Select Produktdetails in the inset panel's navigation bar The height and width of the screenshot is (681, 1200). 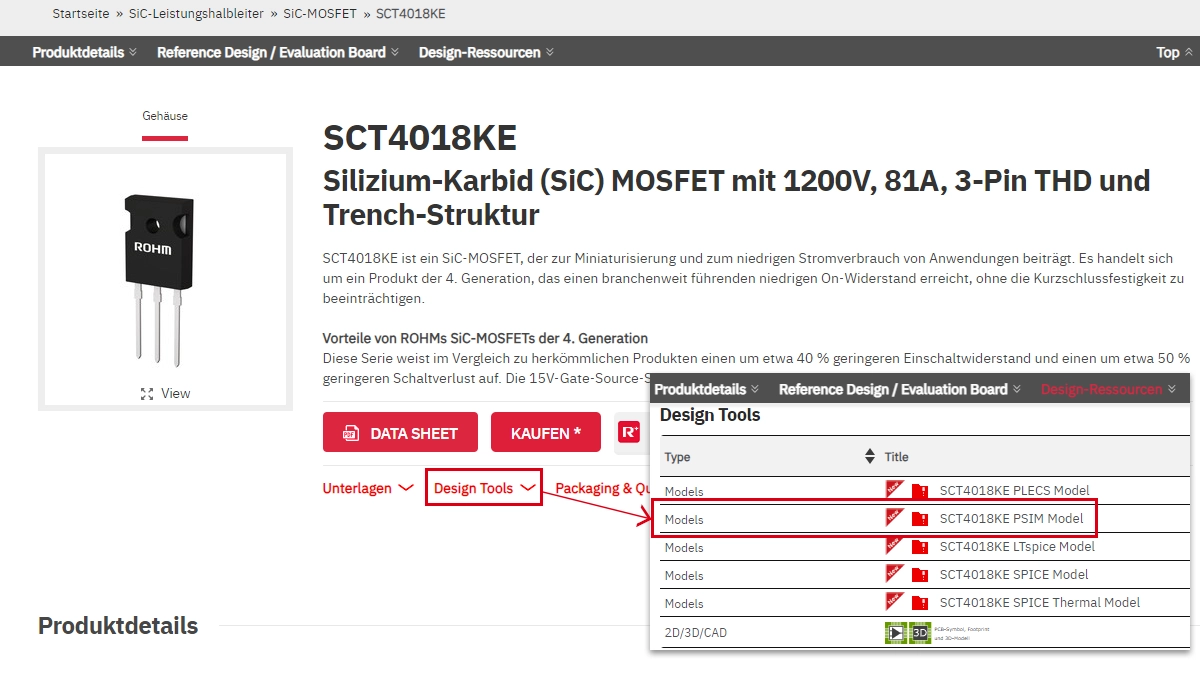pos(707,389)
